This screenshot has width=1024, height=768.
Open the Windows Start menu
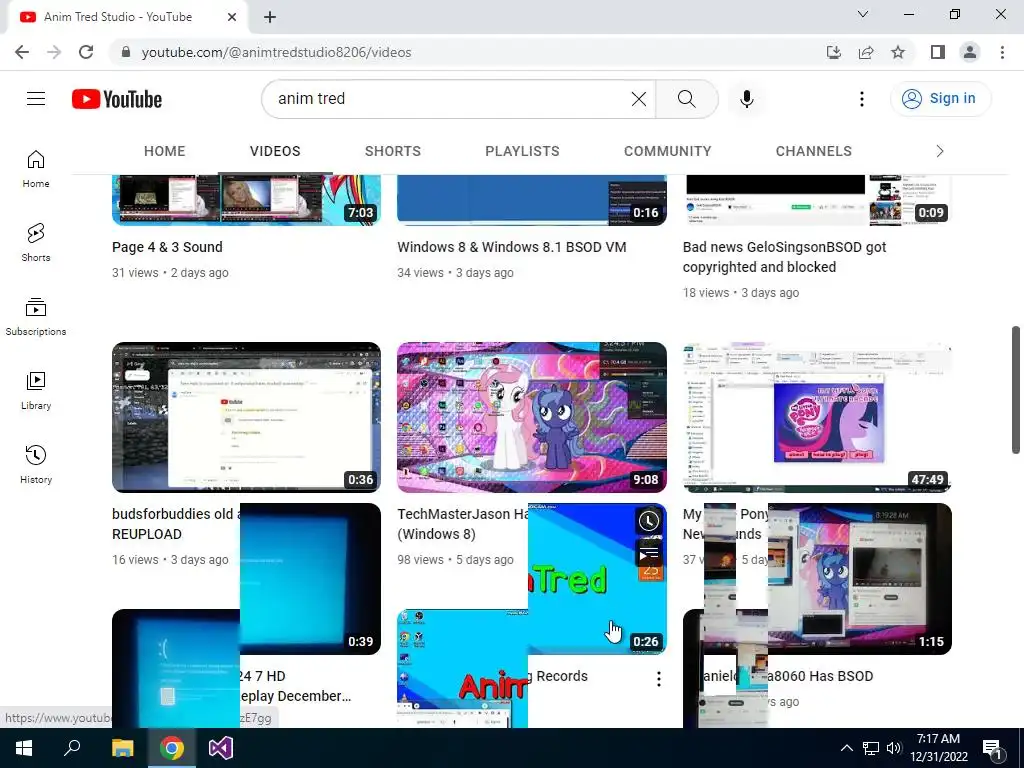[24, 748]
